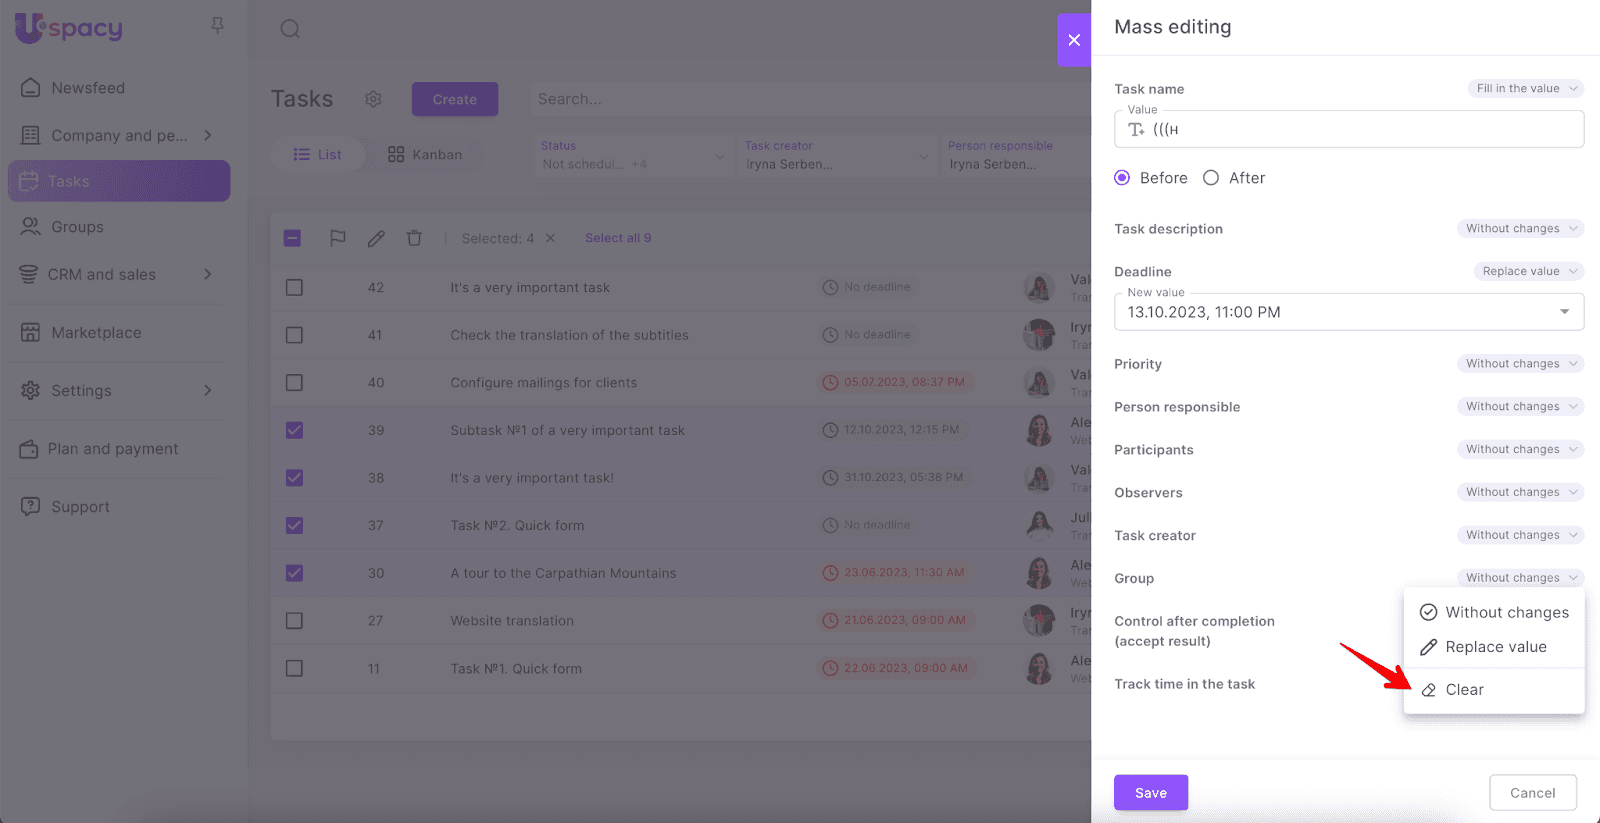Click the Task name value input field
The width and height of the screenshot is (1600, 823).
click(1360, 130)
